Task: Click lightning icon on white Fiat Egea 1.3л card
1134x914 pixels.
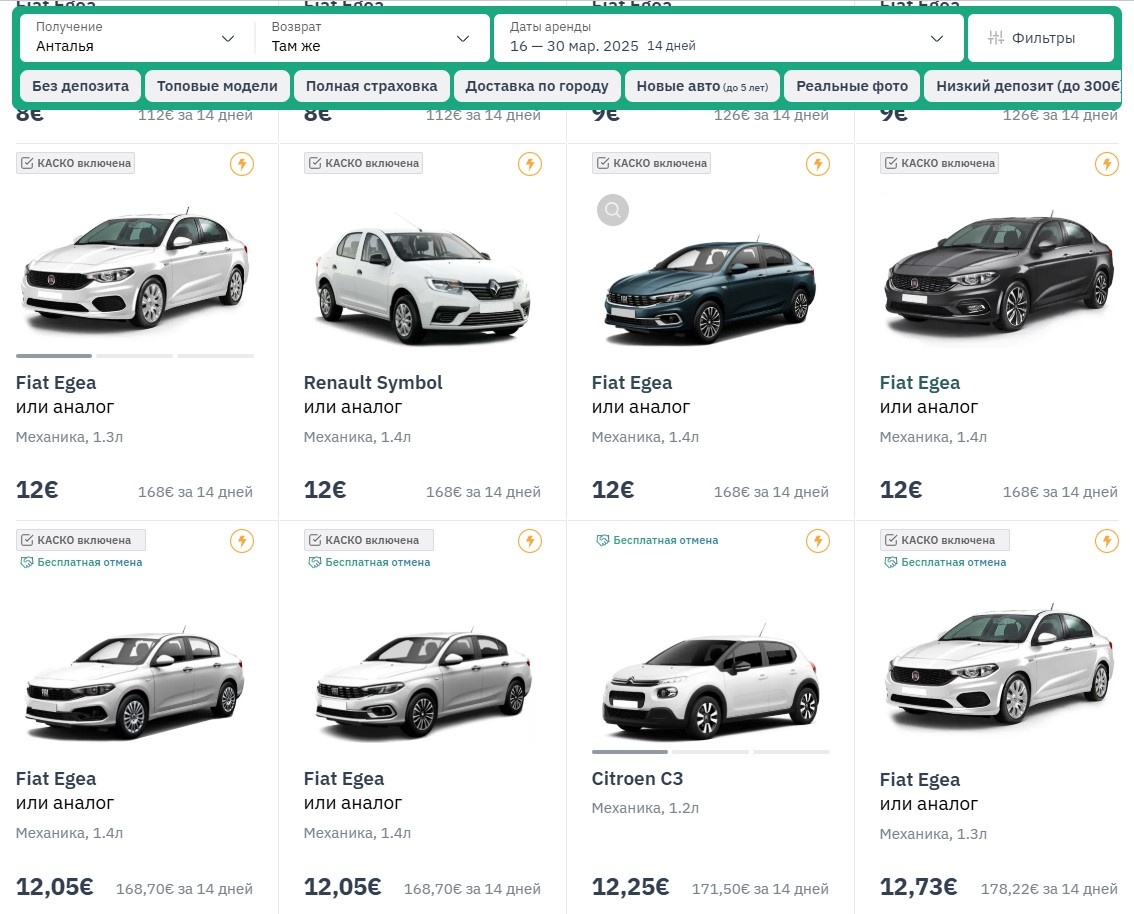Action: [242, 164]
